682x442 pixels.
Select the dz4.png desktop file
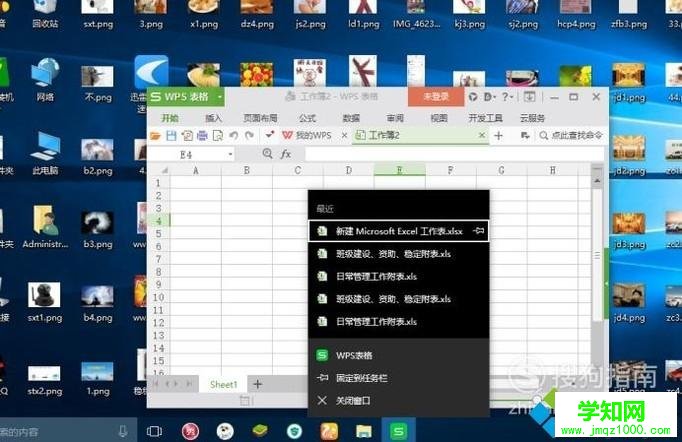coord(257,15)
